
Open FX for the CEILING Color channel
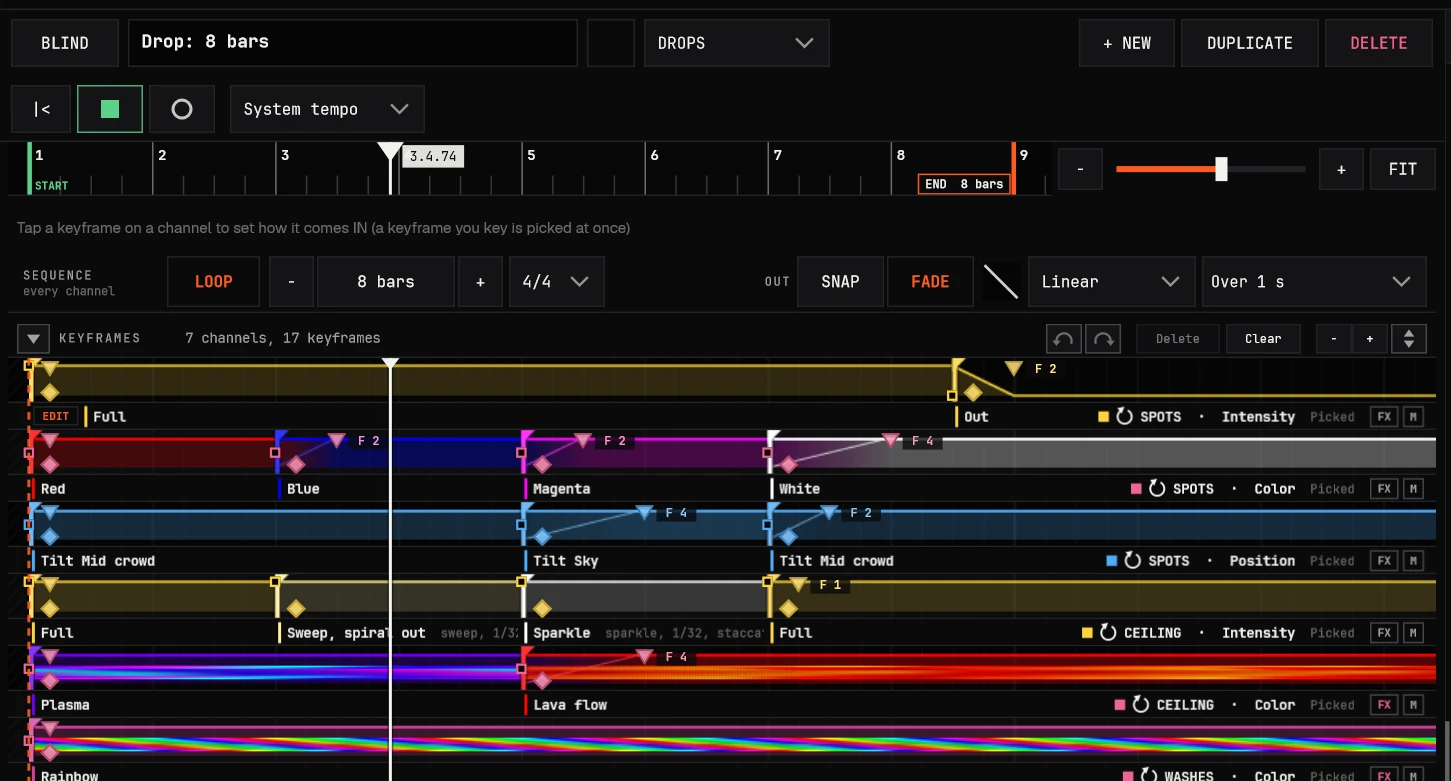[x=1384, y=704]
